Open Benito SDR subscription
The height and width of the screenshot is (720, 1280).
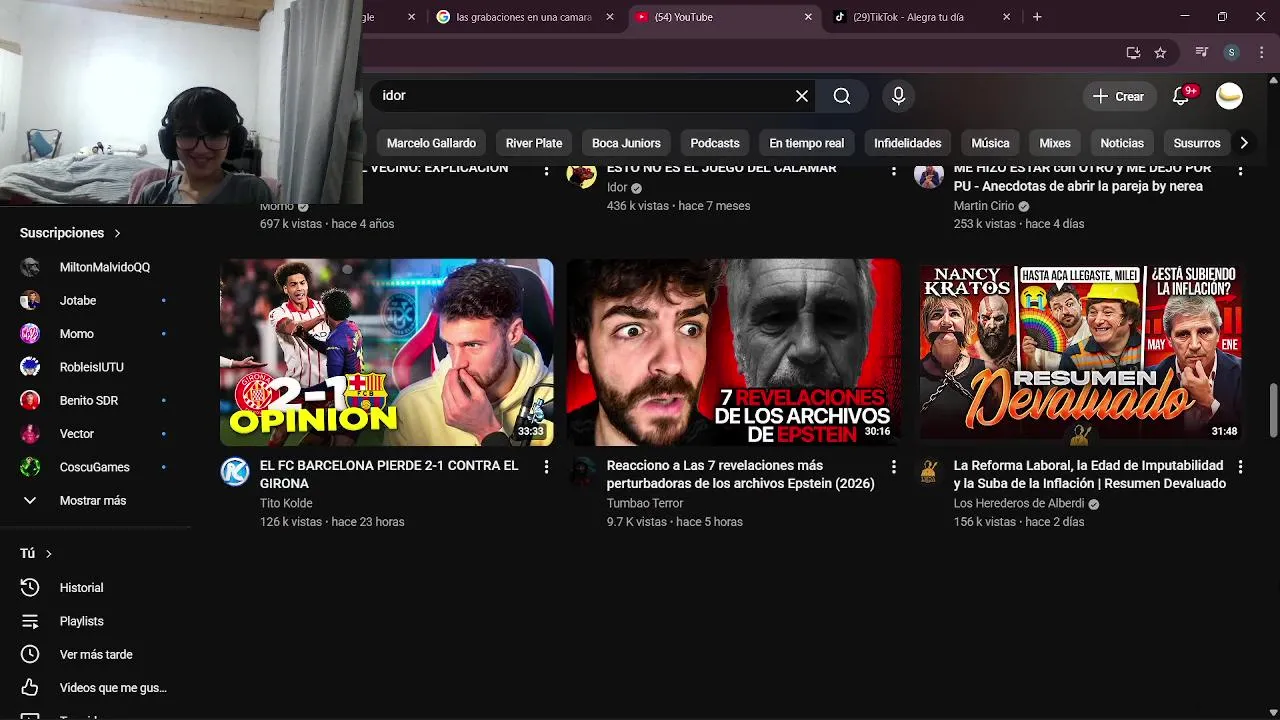[95, 400]
